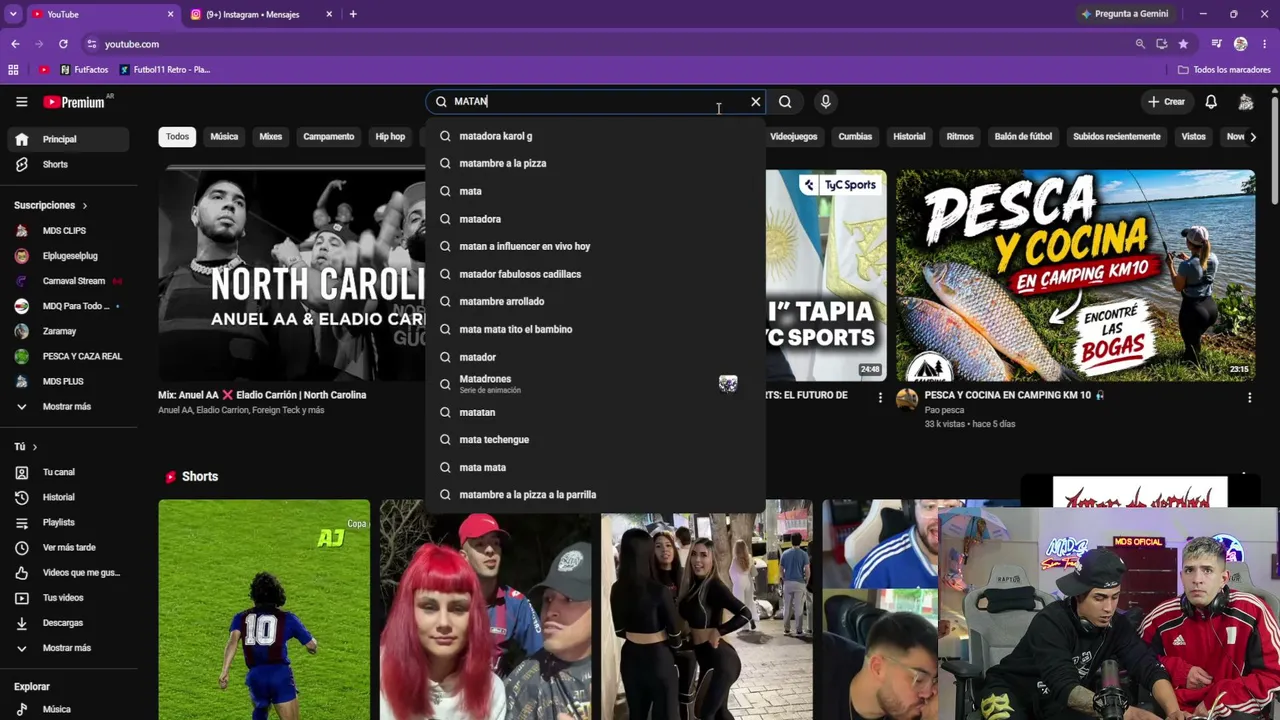Open Historial in the sidebar

click(68, 497)
